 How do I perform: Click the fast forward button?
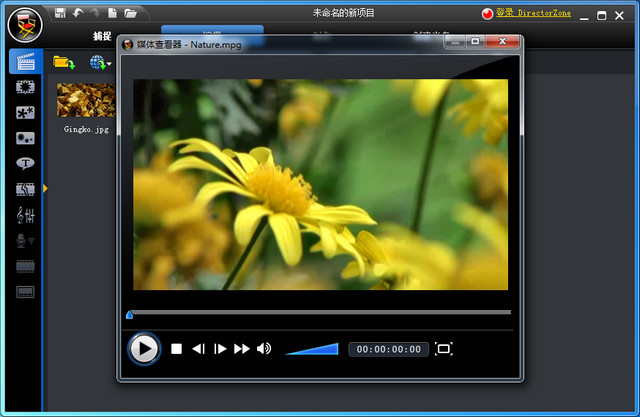[x=241, y=349]
